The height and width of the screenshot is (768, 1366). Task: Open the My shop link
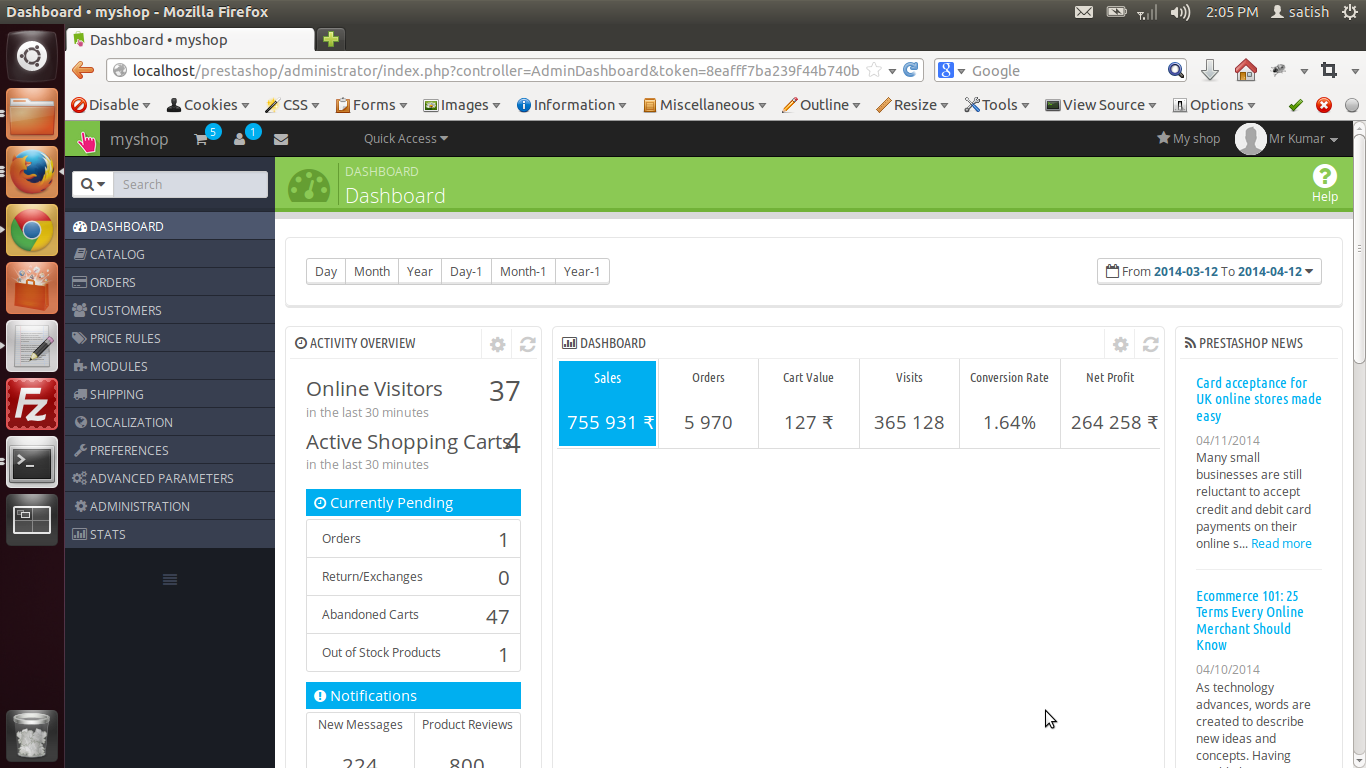click(1188, 139)
